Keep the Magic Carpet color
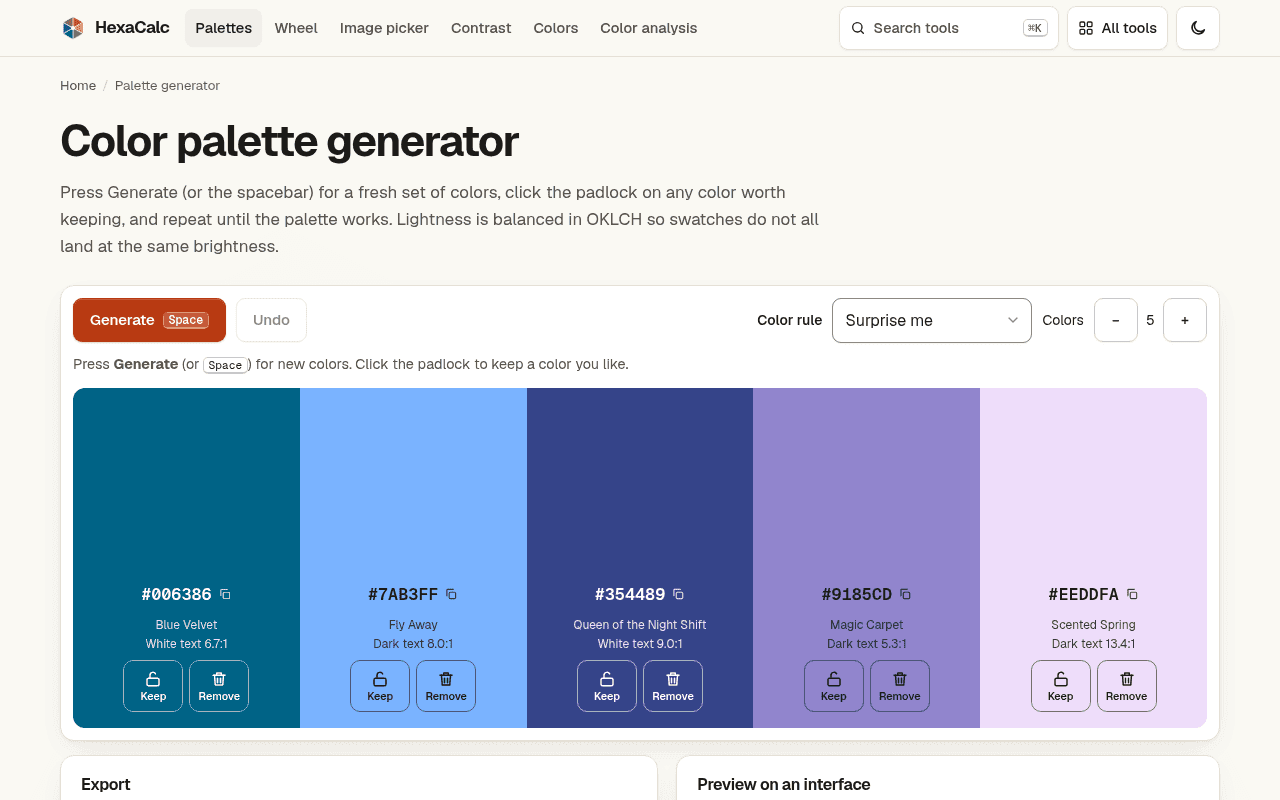This screenshot has height=800, width=1280. click(834, 686)
